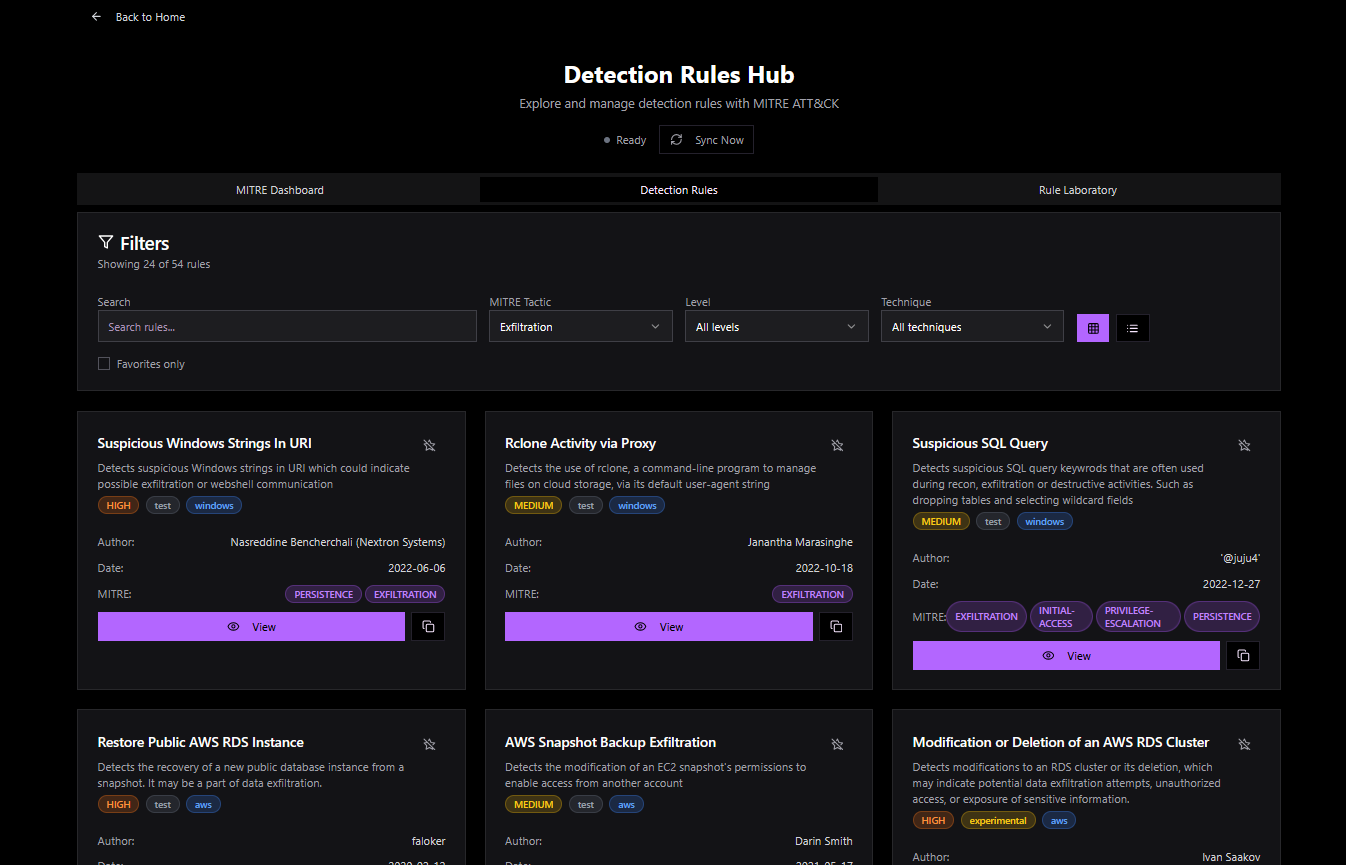Copy the Suspicious Windows Strings In URI rule
Viewport: 1346px width, 865px height.
(x=428, y=627)
